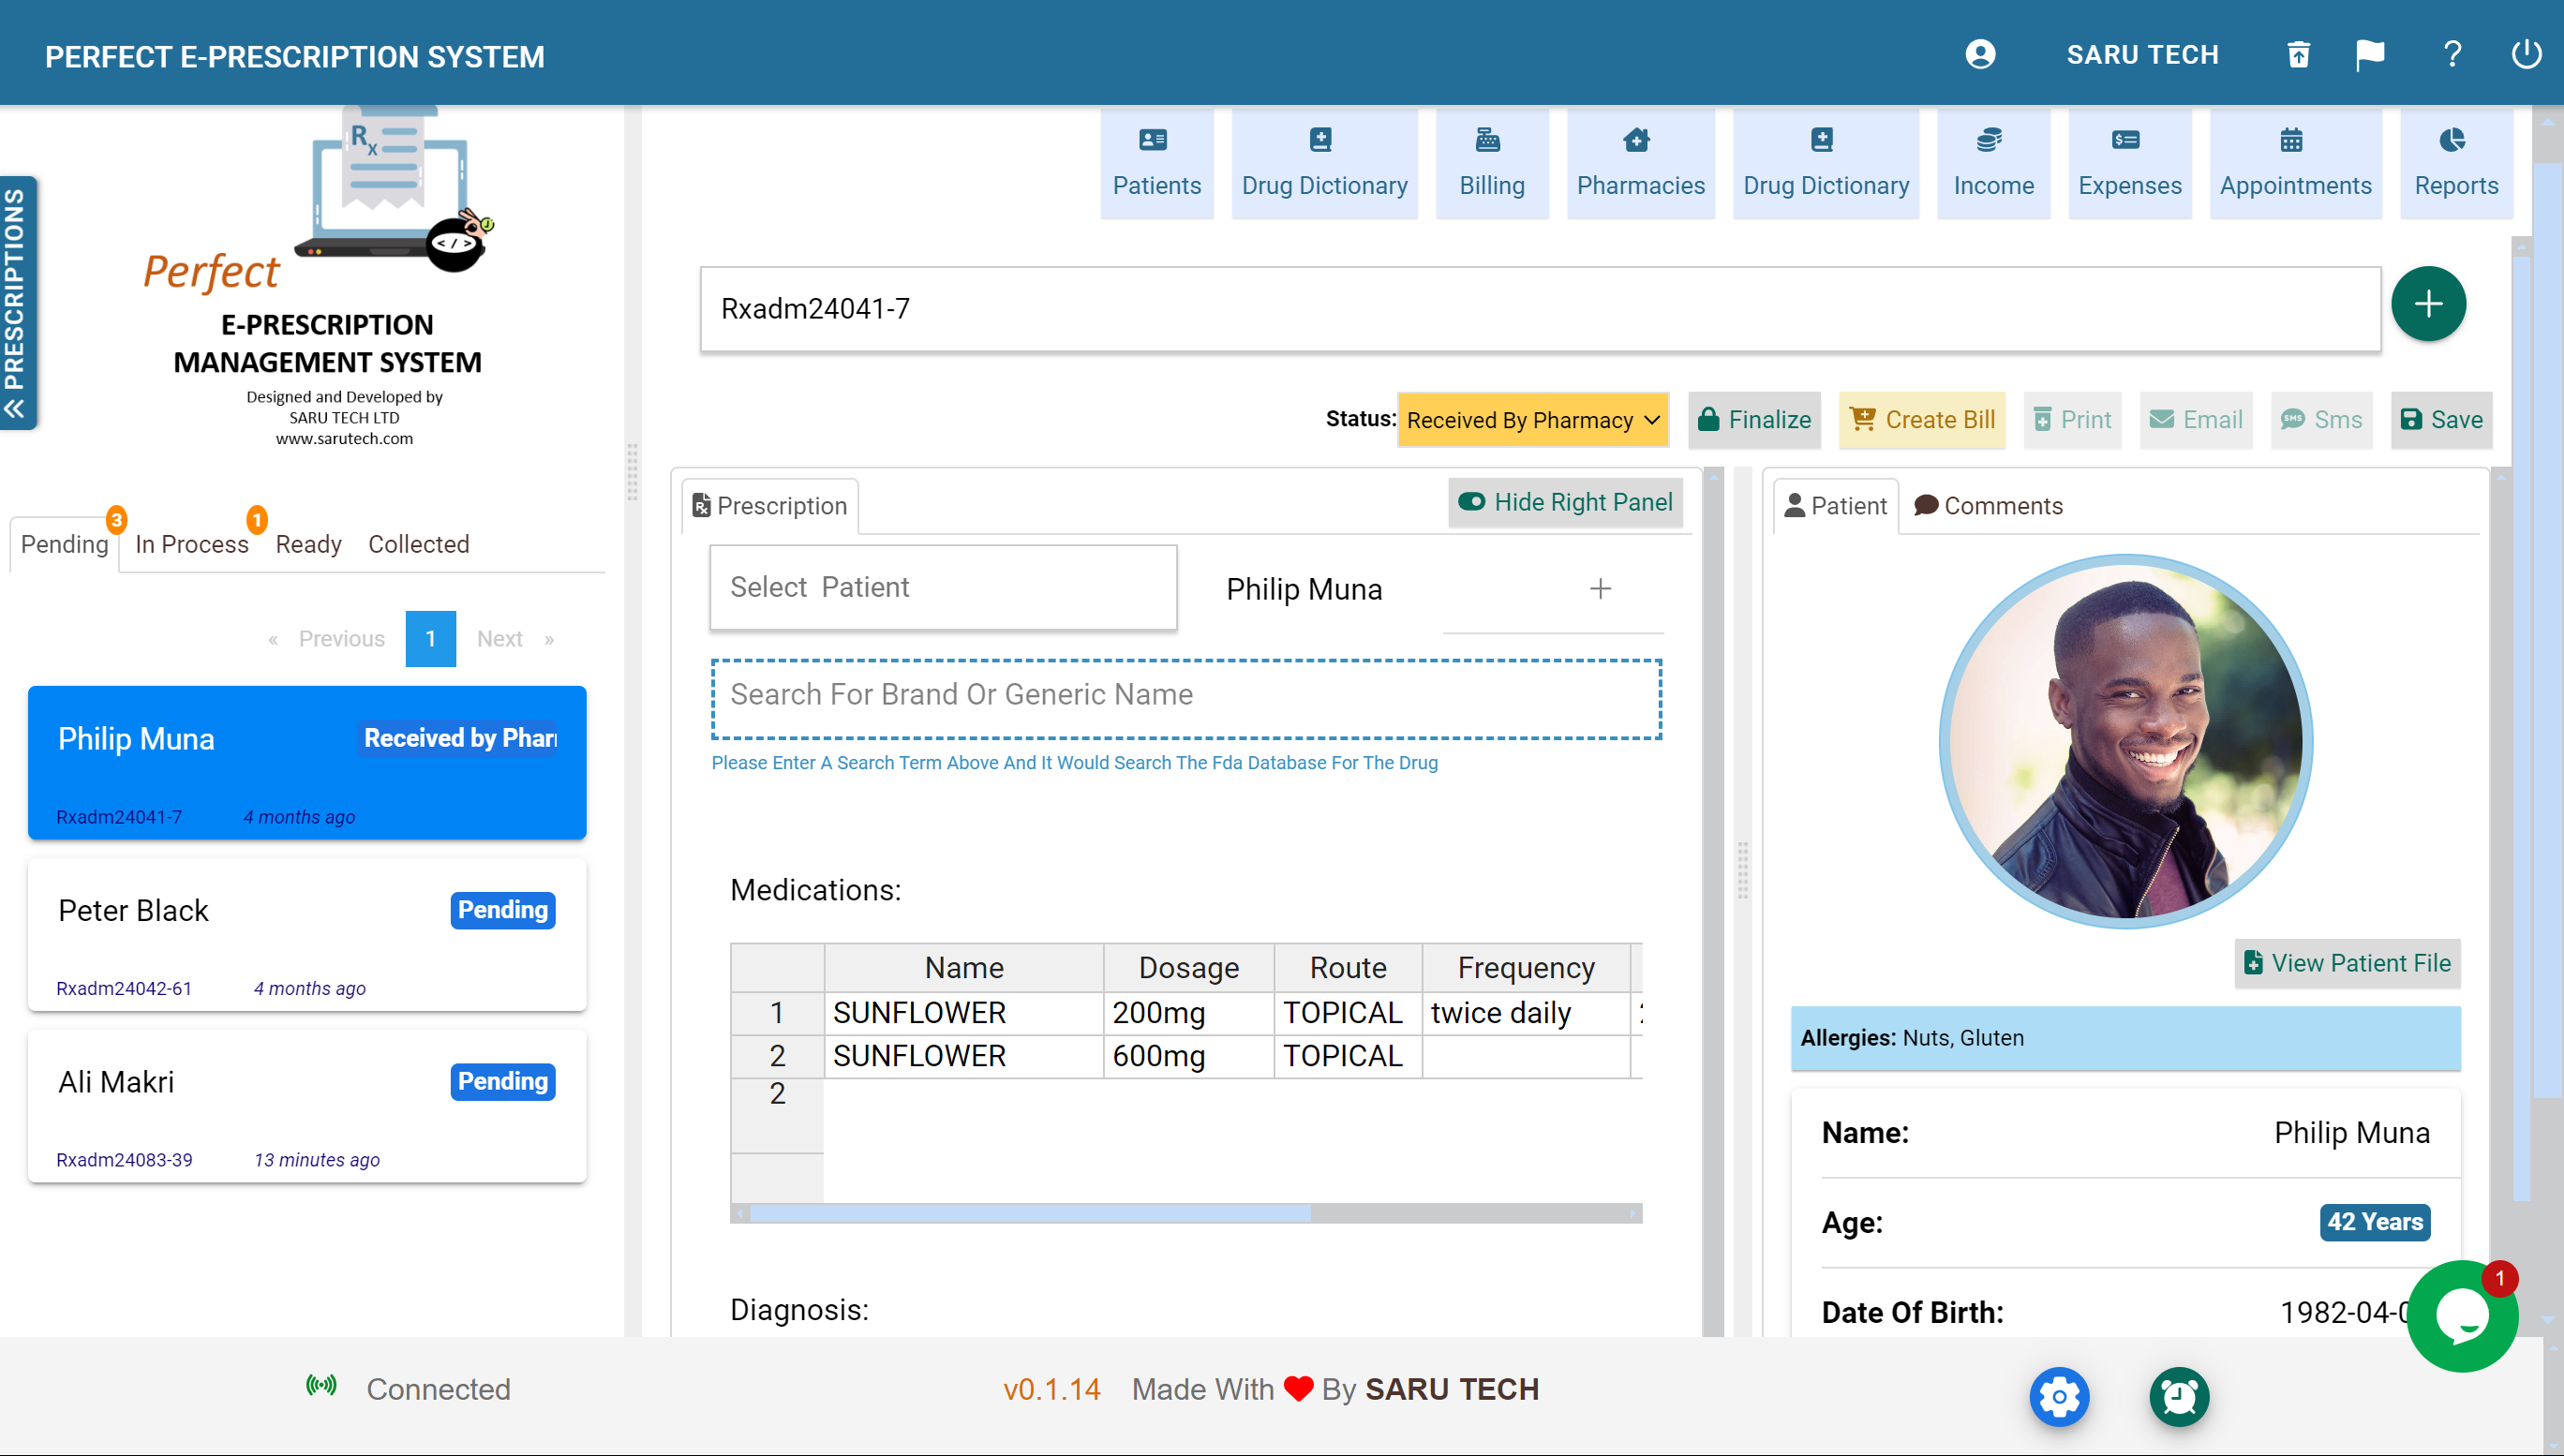Image resolution: width=2564 pixels, height=1456 pixels.
Task: Add new prescription with green plus button
Action: click(x=2427, y=304)
